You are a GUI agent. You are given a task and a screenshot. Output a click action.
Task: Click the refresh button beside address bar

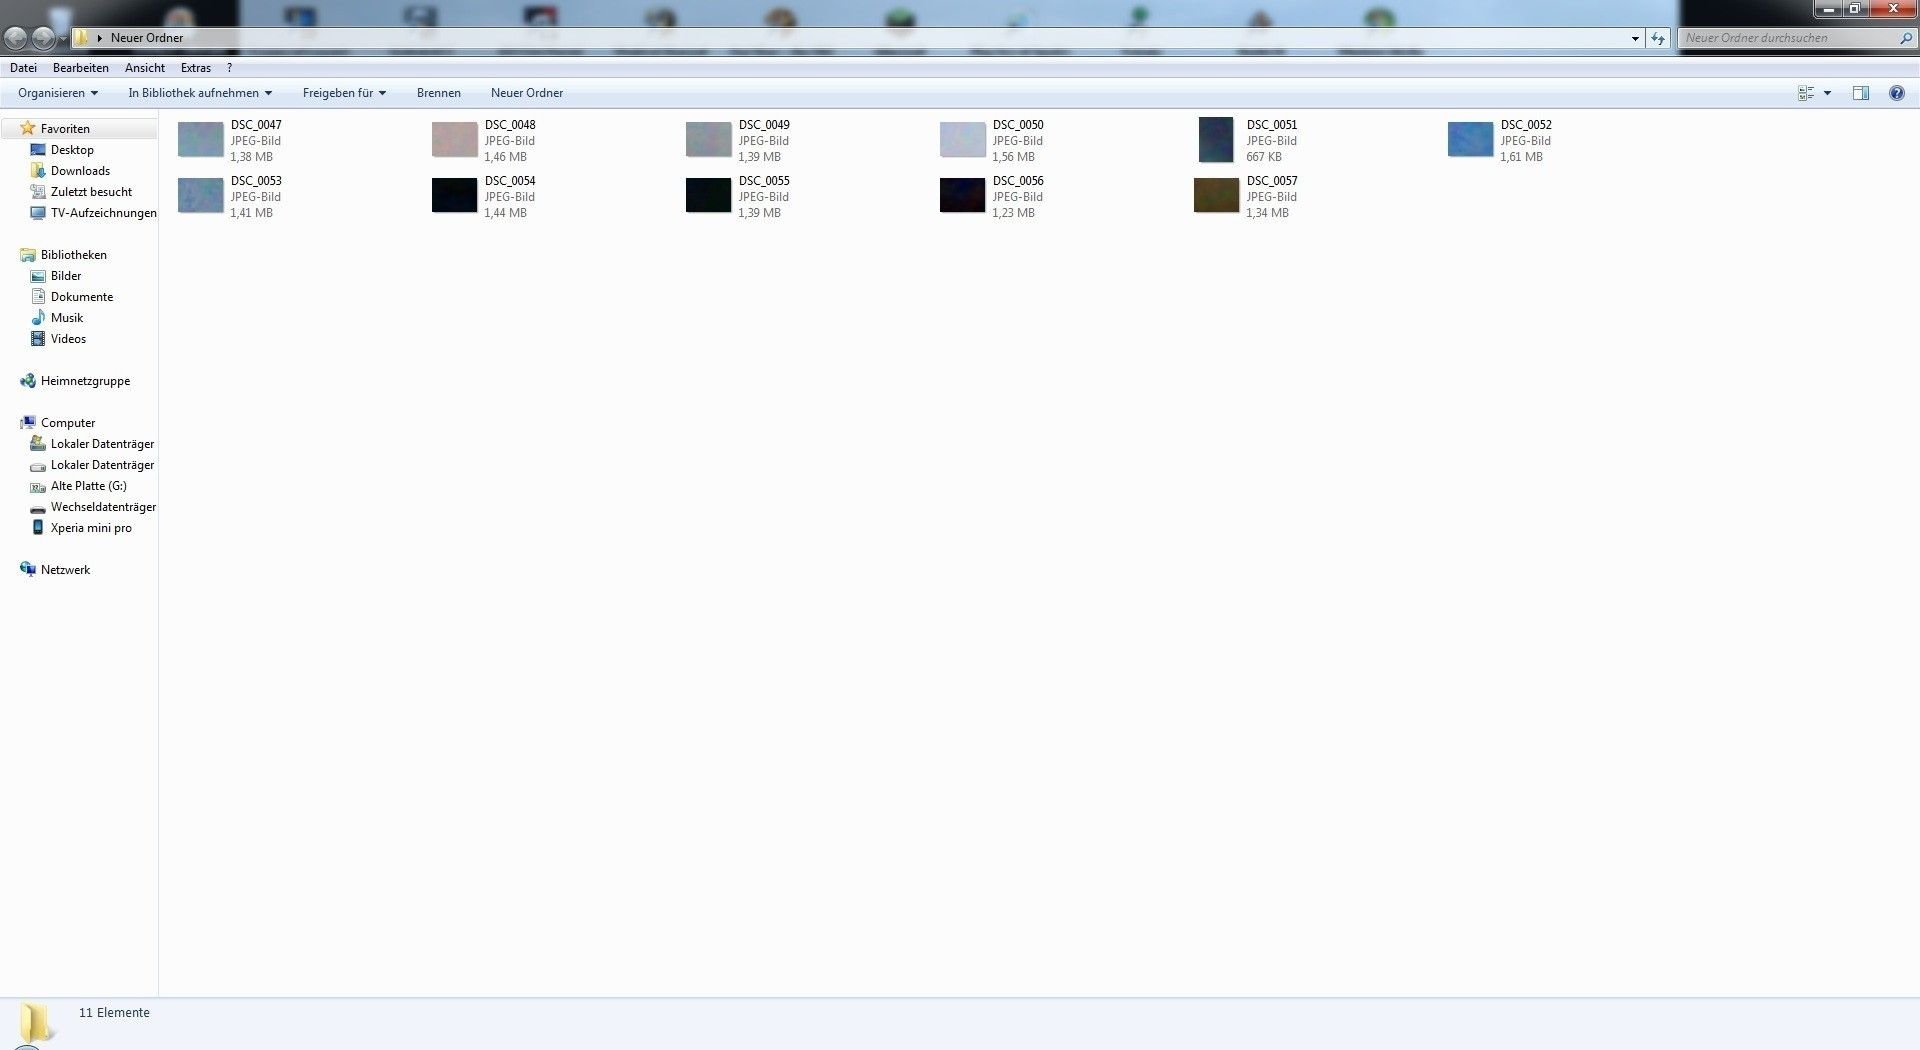1658,38
